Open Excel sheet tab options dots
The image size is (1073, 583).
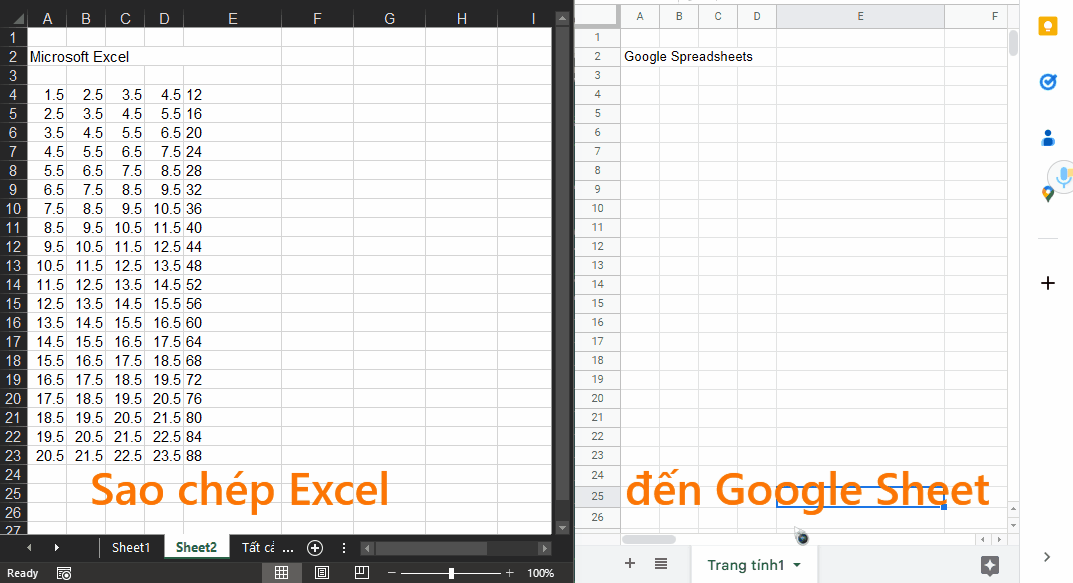coord(344,547)
